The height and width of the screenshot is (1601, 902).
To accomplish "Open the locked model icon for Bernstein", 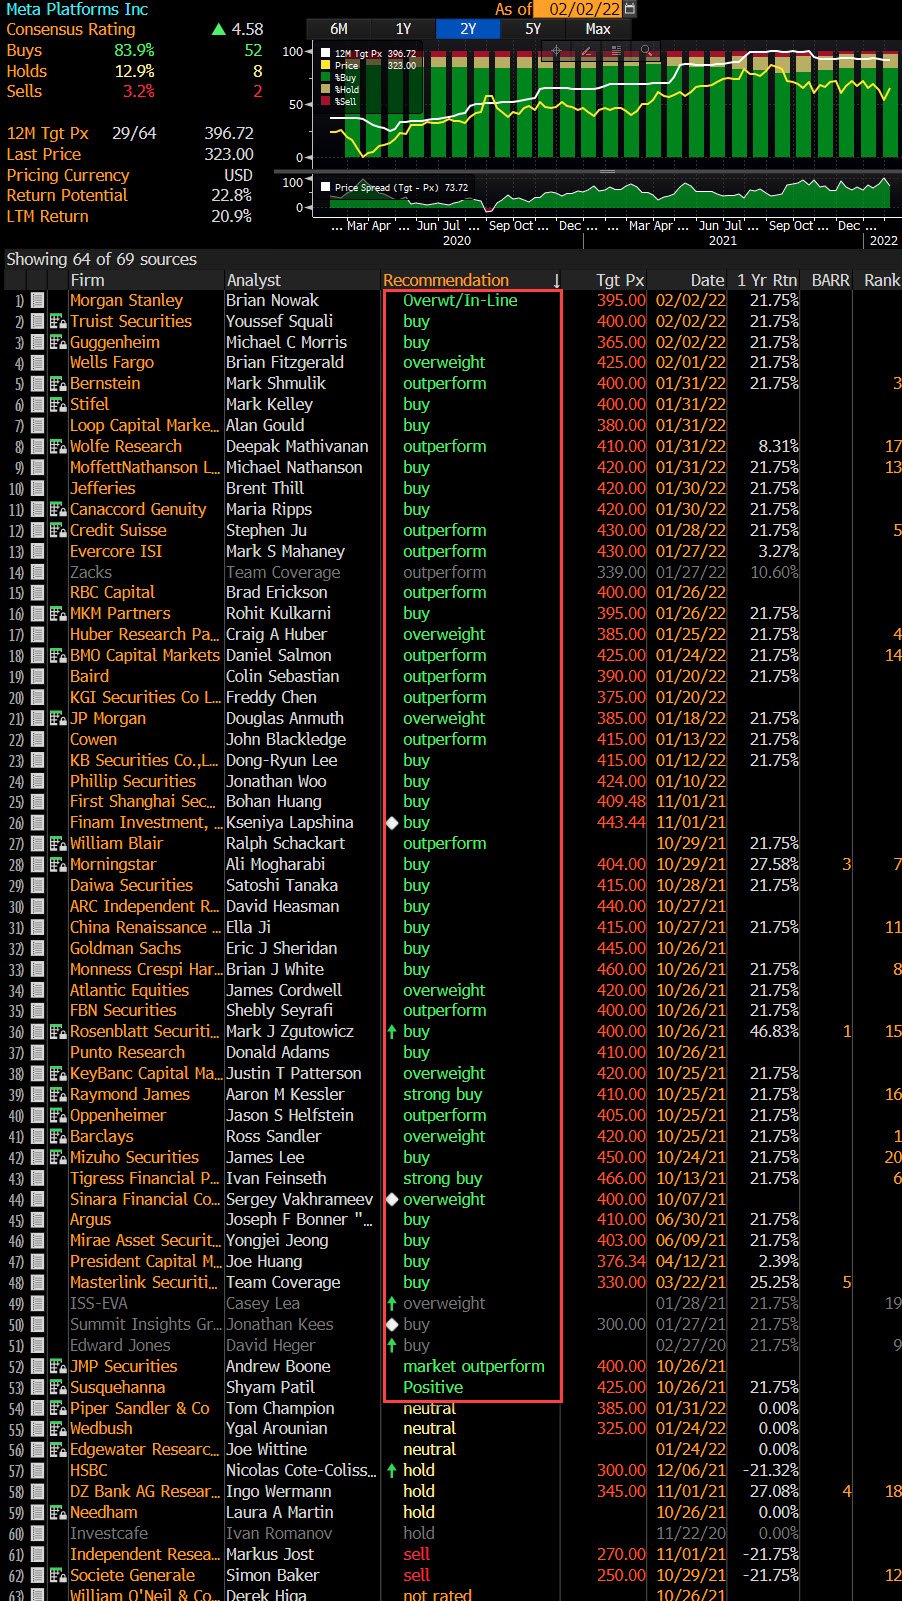I will [x=57, y=384].
